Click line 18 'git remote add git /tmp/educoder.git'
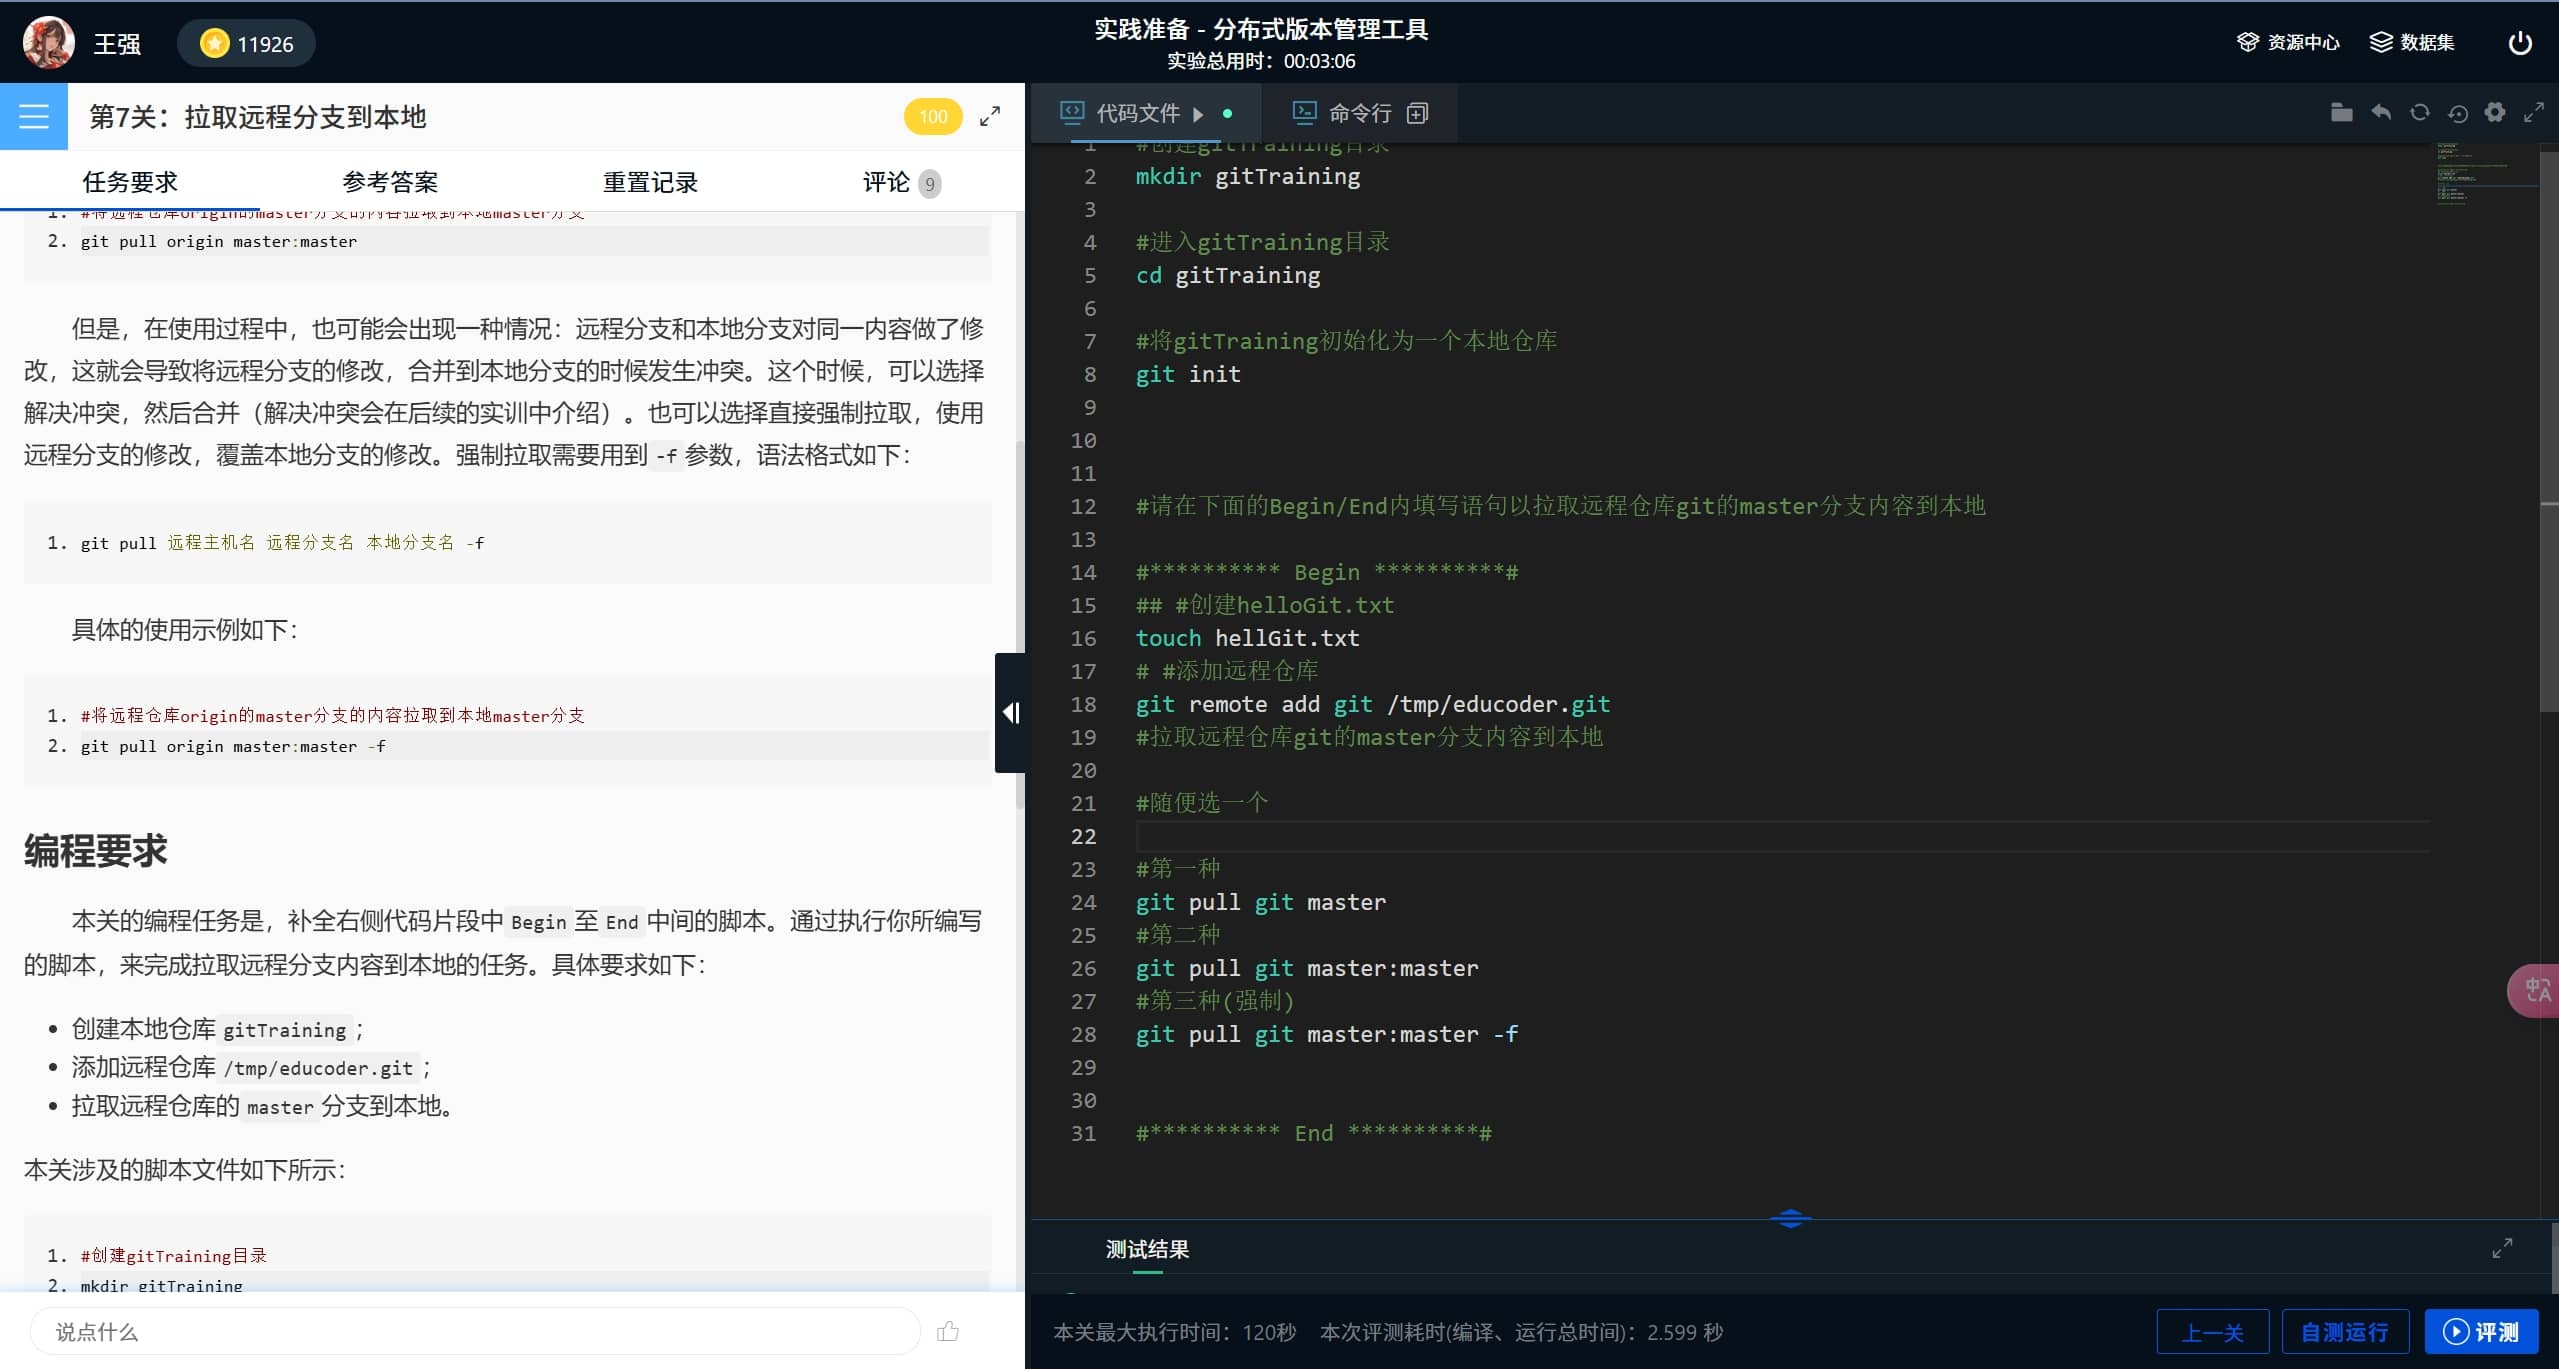This screenshot has height=1369, width=2559. point(1372,704)
